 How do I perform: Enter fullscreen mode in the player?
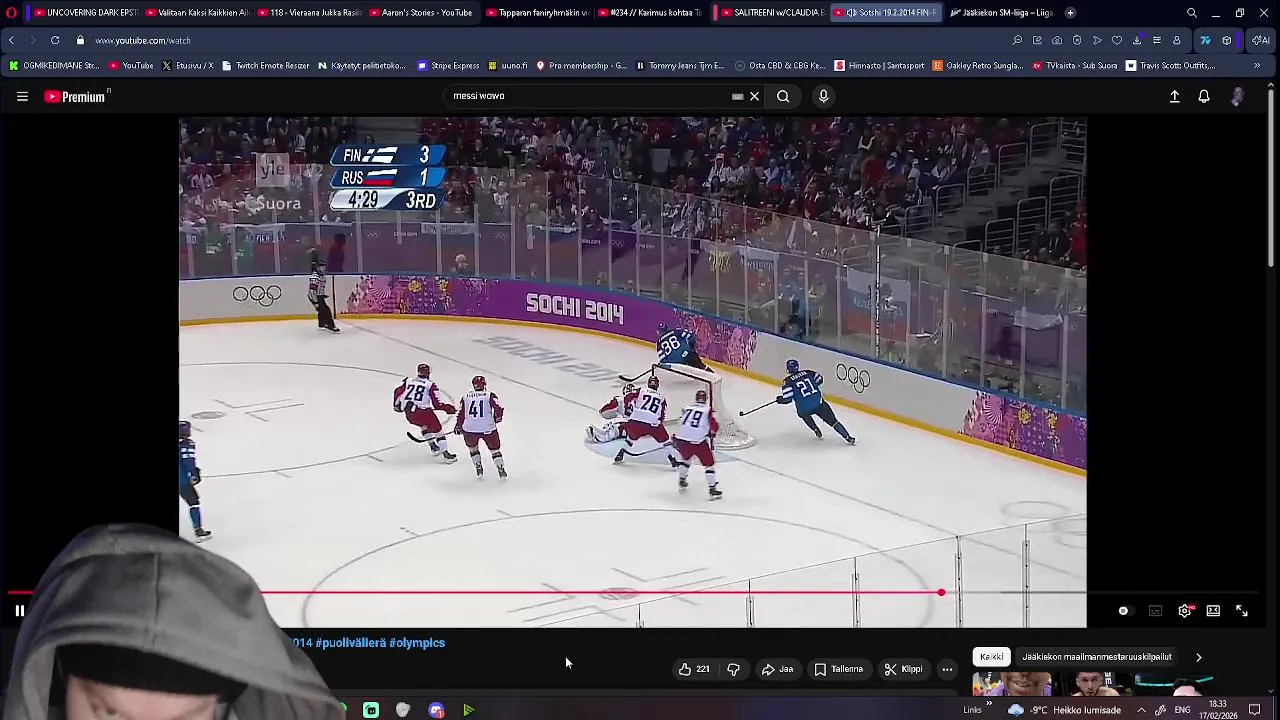[x=1242, y=611]
